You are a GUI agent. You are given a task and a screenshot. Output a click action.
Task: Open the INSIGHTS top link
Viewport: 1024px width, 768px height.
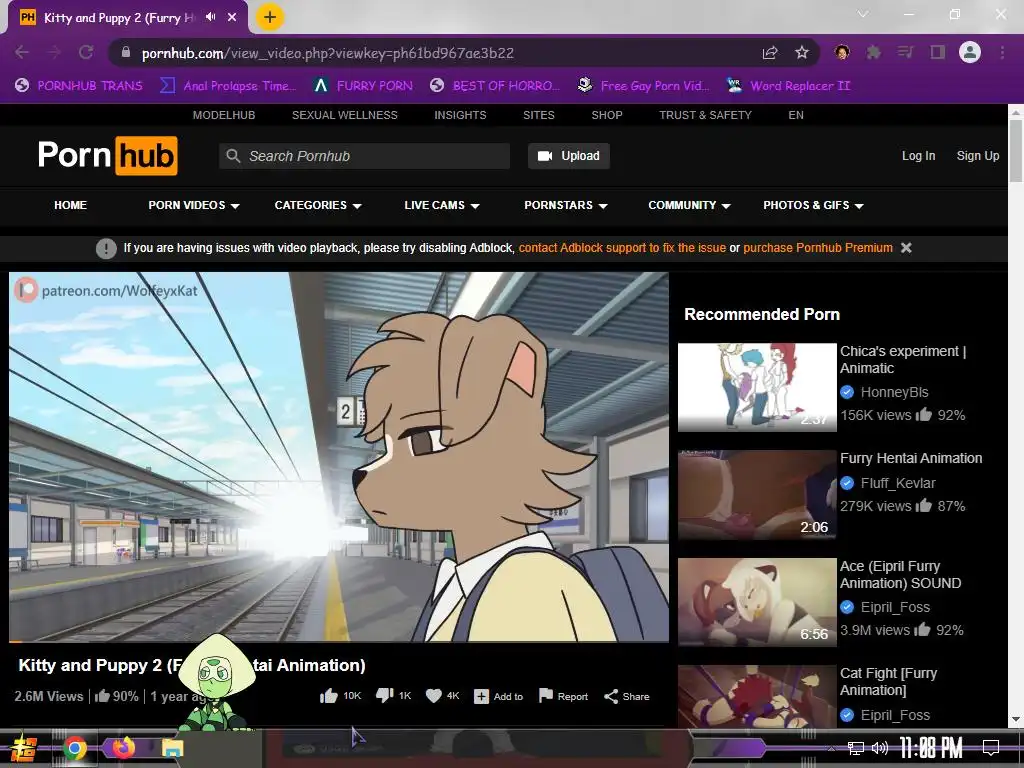pos(460,115)
